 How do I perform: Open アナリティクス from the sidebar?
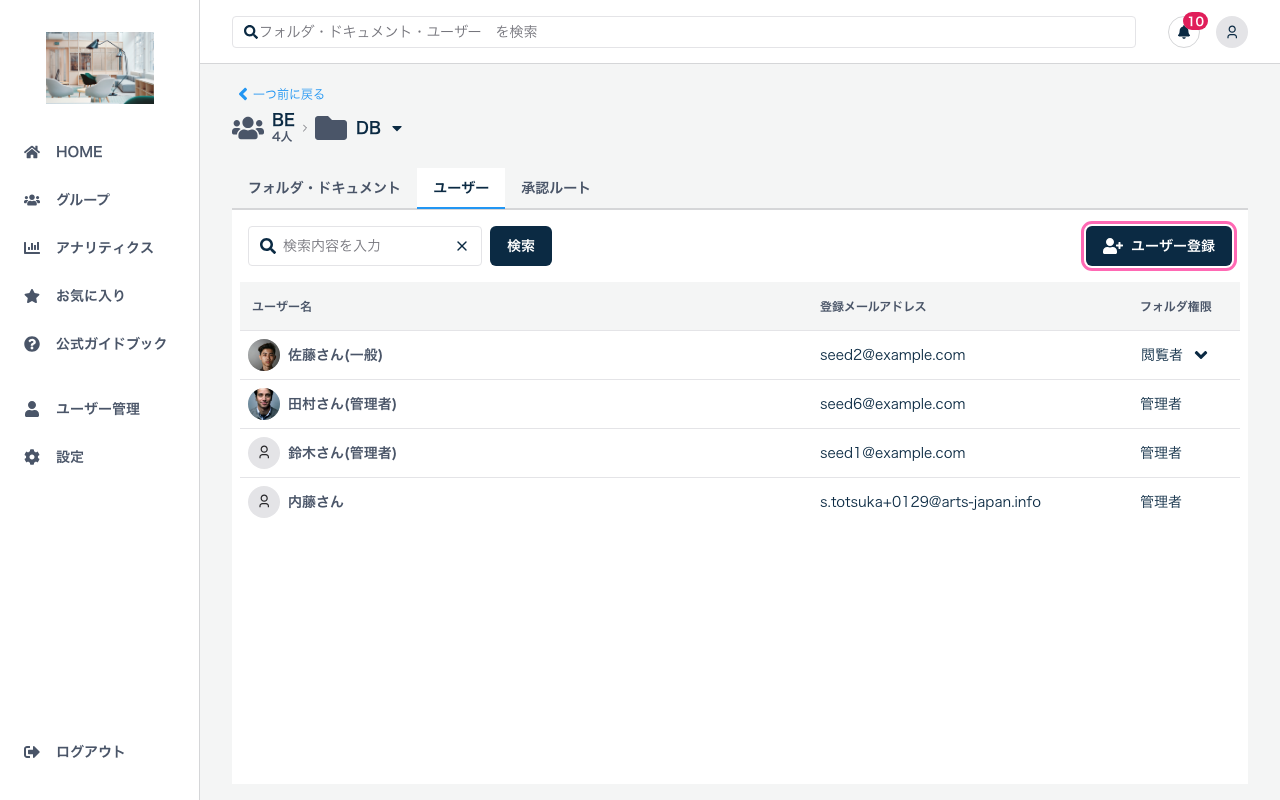point(34,247)
